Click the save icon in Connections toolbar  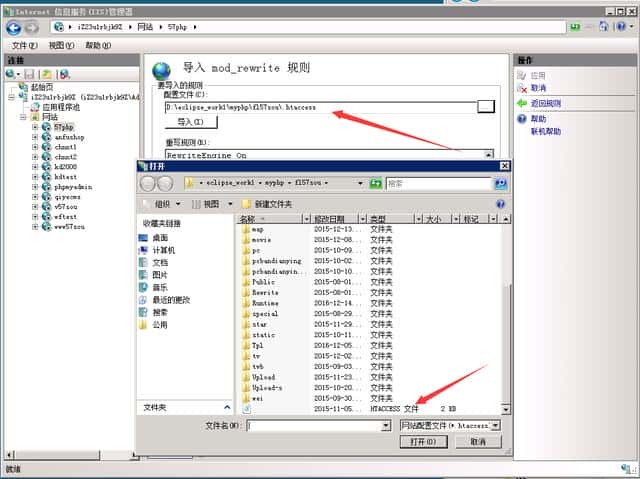[x=29, y=74]
